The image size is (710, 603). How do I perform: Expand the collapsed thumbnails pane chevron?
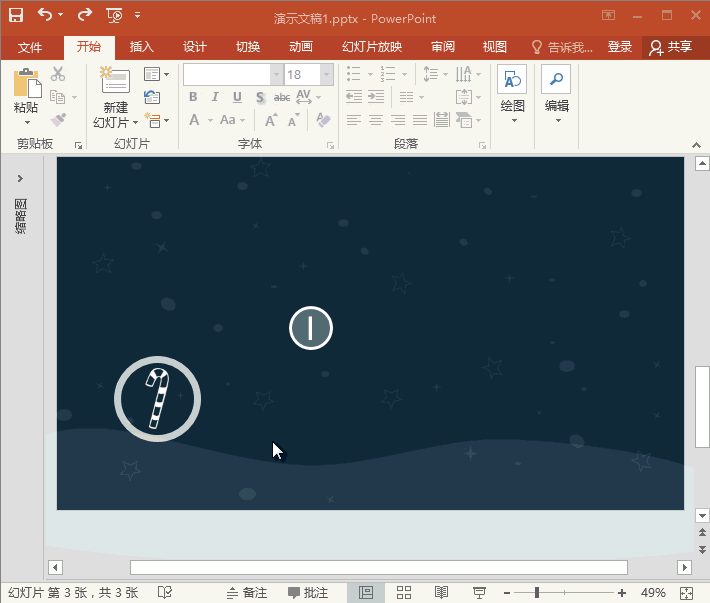point(20,178)
